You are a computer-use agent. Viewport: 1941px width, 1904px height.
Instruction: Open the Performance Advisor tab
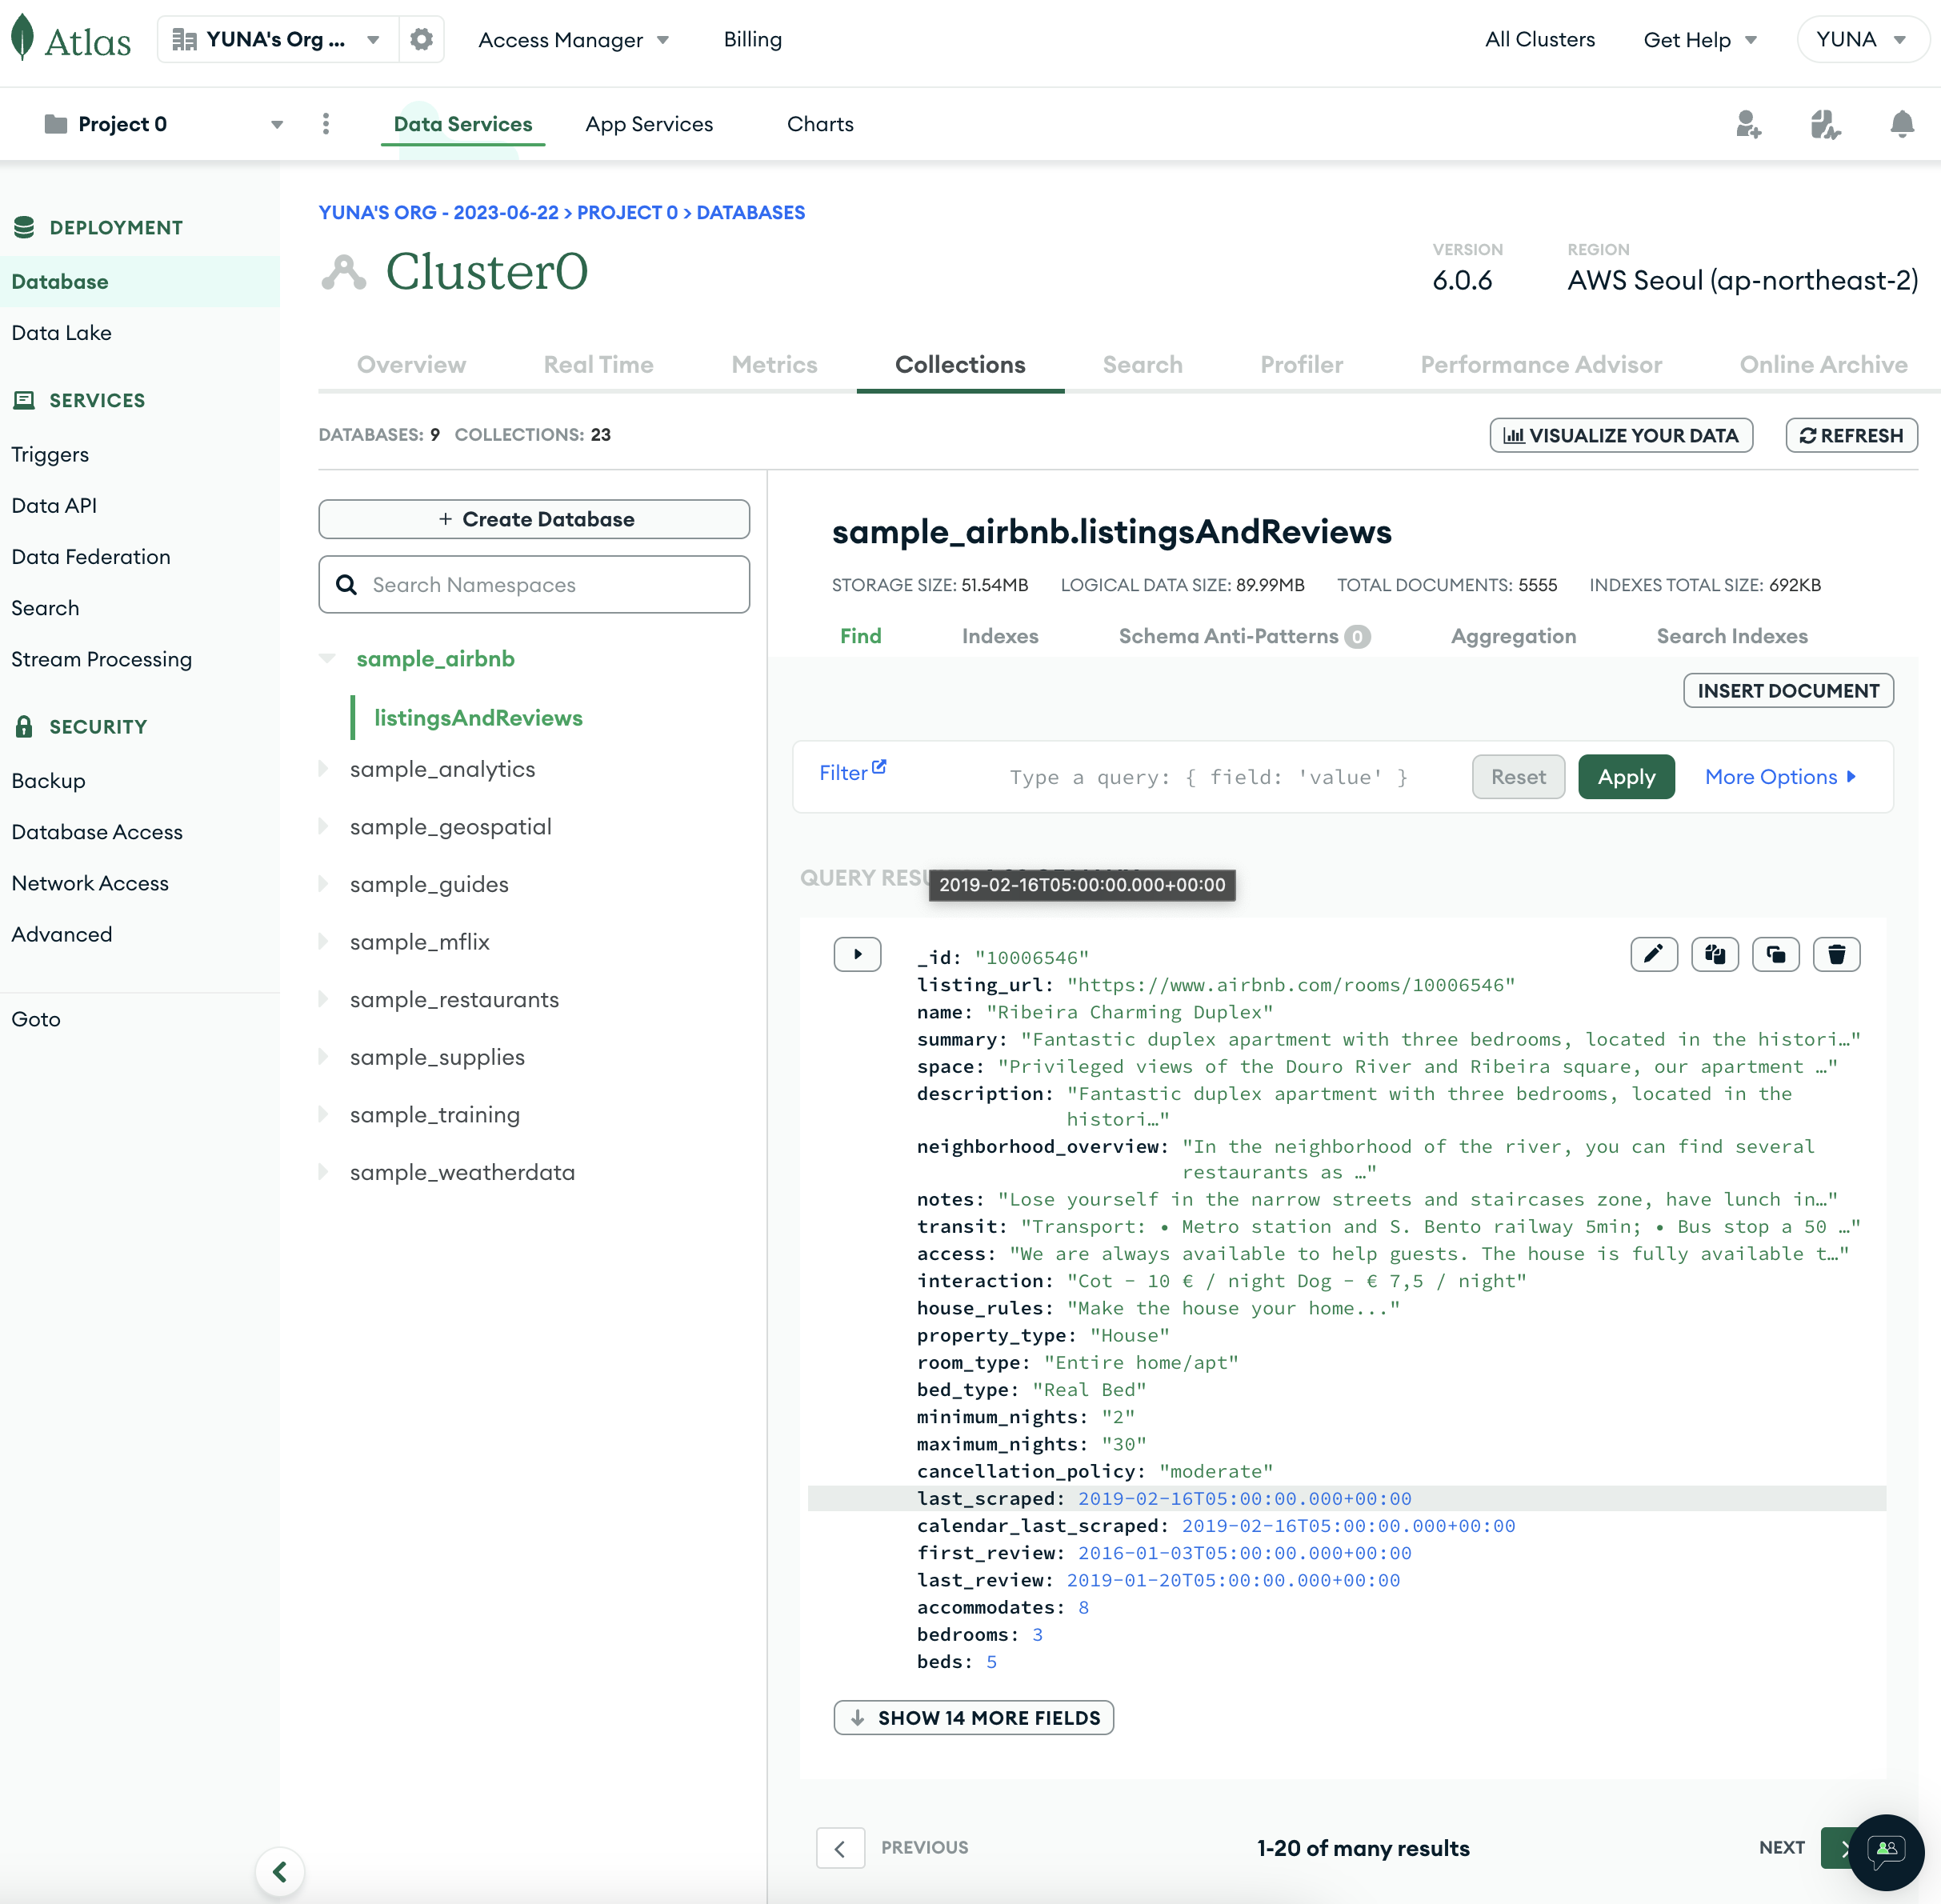[x=1541, y=365]
